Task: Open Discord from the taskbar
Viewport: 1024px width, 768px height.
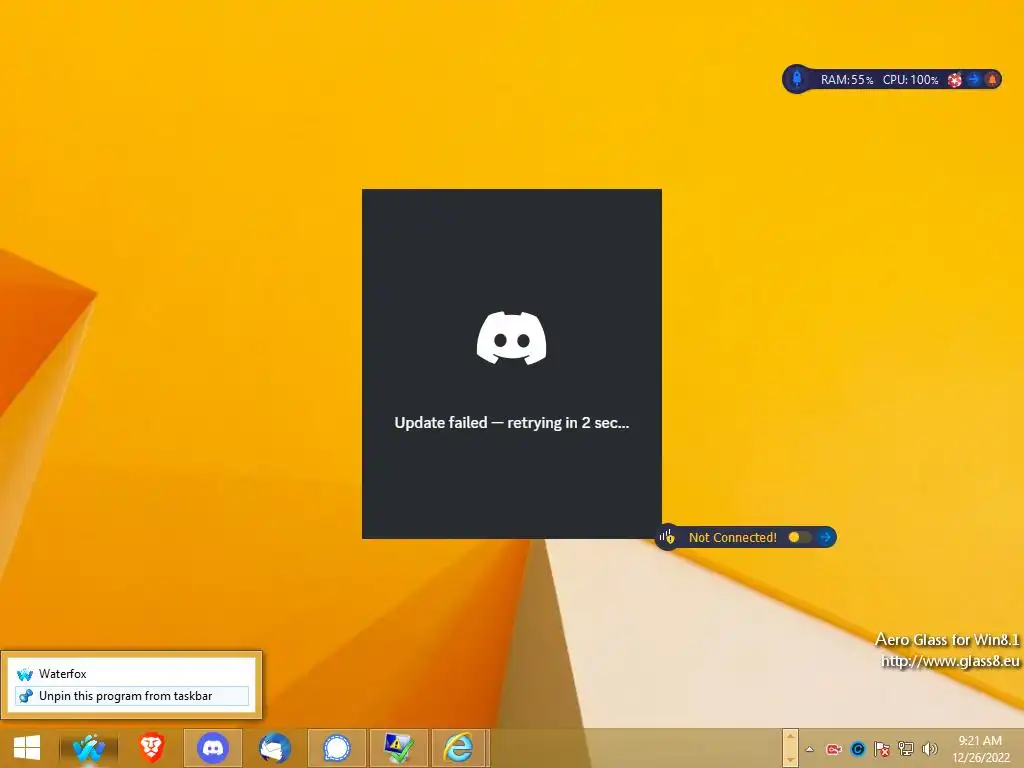Action: [x=213, y=748]
